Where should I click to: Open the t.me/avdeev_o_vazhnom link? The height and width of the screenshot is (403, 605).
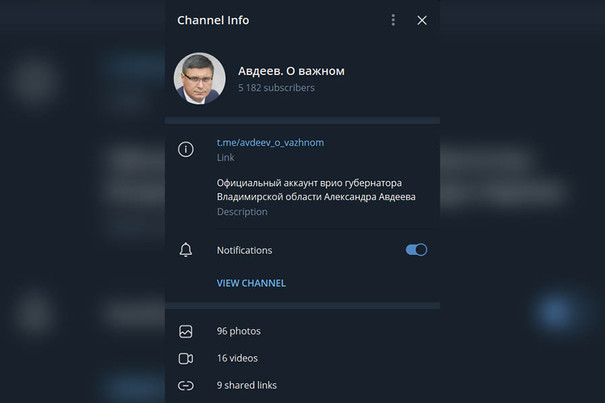pos(270,143)
